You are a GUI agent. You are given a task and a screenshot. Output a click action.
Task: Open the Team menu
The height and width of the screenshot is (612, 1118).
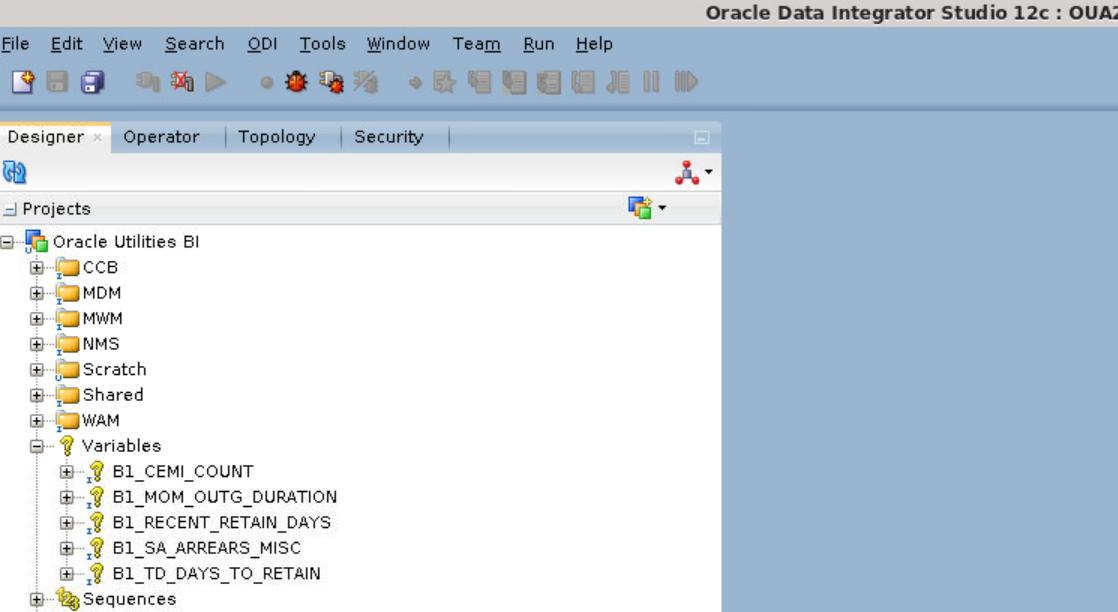pos(476,44)
